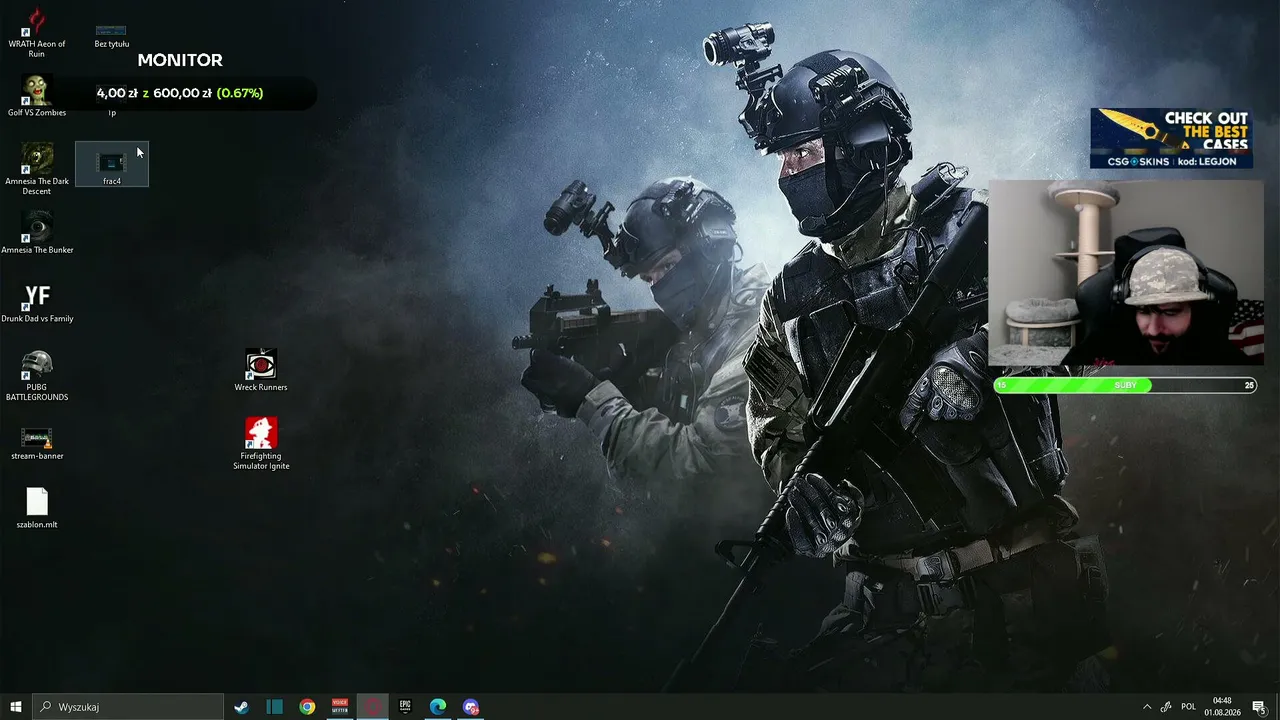Switch the POL keyboard language indicator
1280x720 pixels.
(x=1189, y=707)
